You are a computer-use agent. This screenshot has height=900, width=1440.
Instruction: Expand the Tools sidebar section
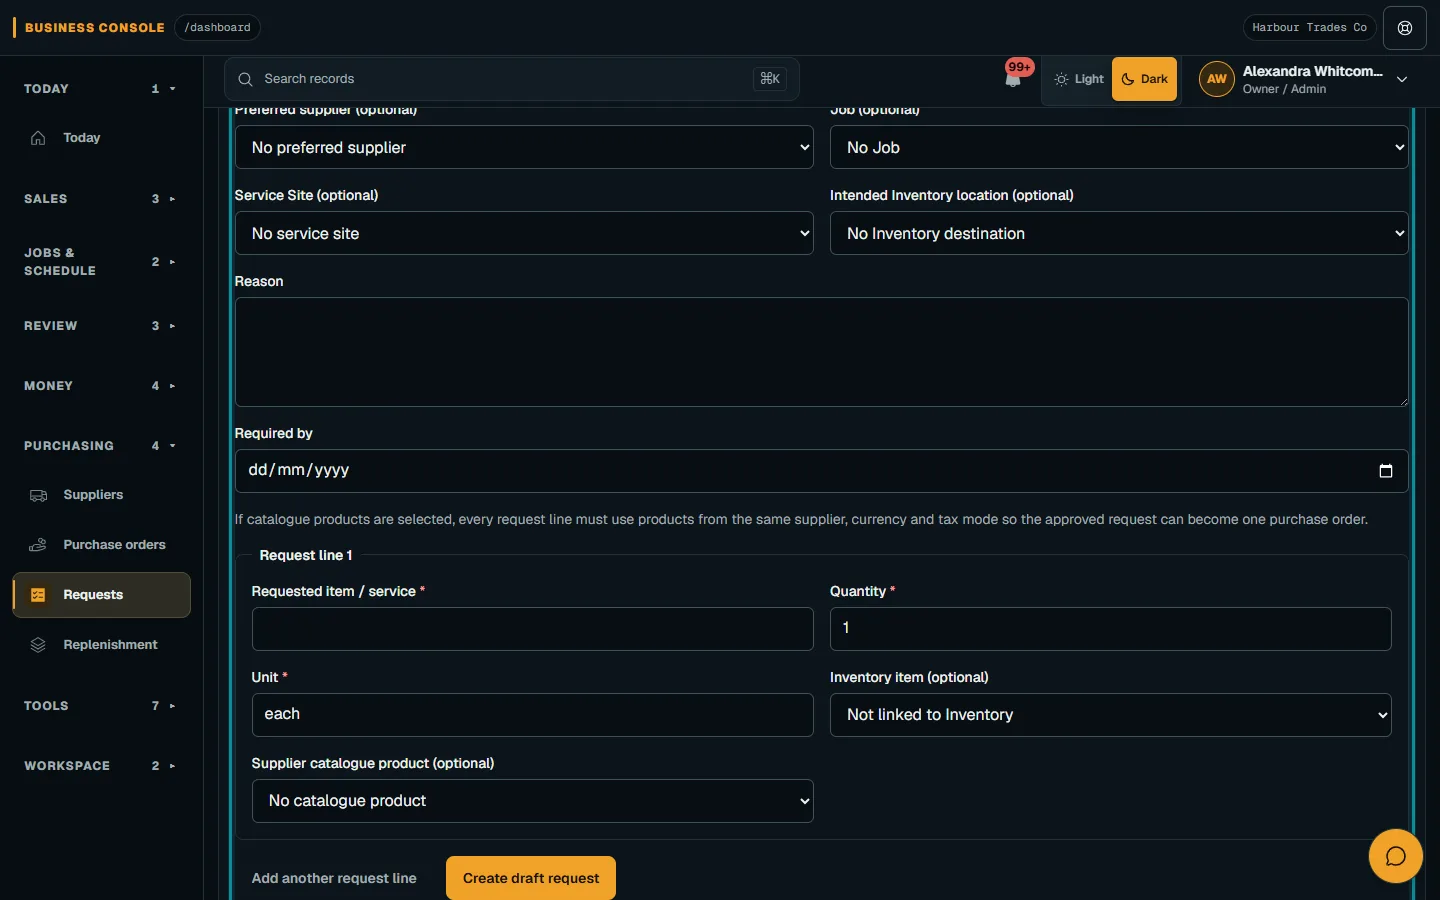[x=100, y=706]
